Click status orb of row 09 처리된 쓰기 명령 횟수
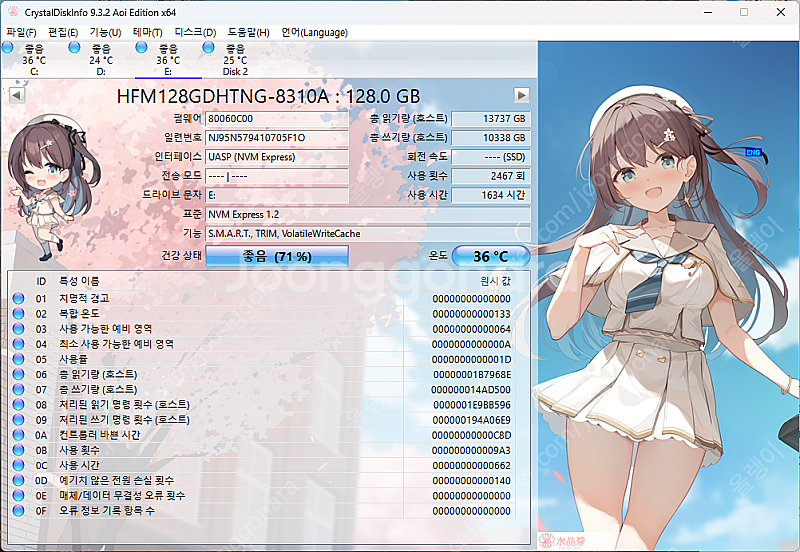 [19, 419]
